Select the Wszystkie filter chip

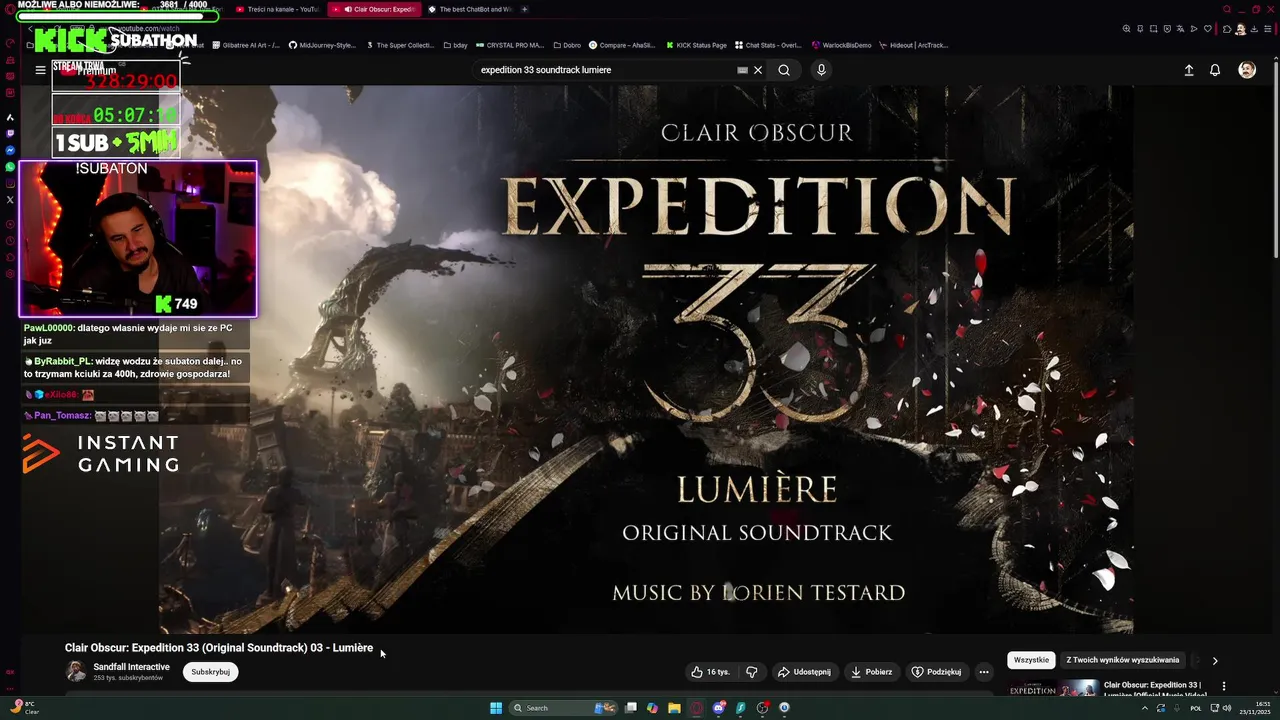pyautogui.click(x=1031, y=660)
